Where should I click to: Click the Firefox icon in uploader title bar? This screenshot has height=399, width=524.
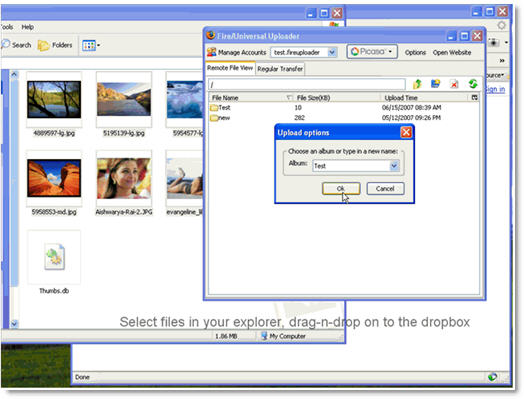[211, 35]
